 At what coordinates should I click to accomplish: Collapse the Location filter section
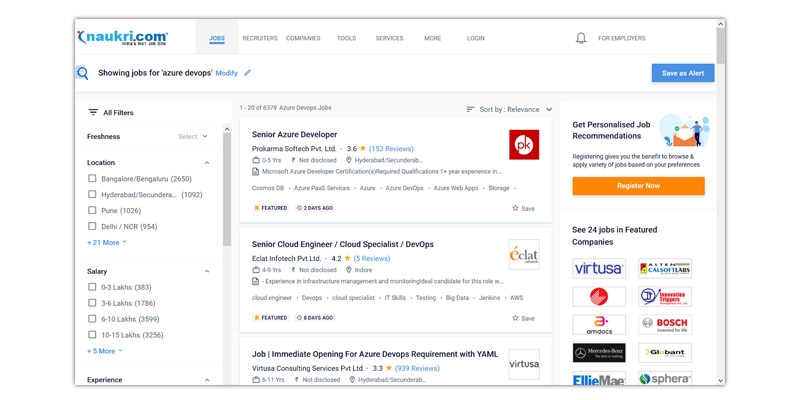pos(207,162)
